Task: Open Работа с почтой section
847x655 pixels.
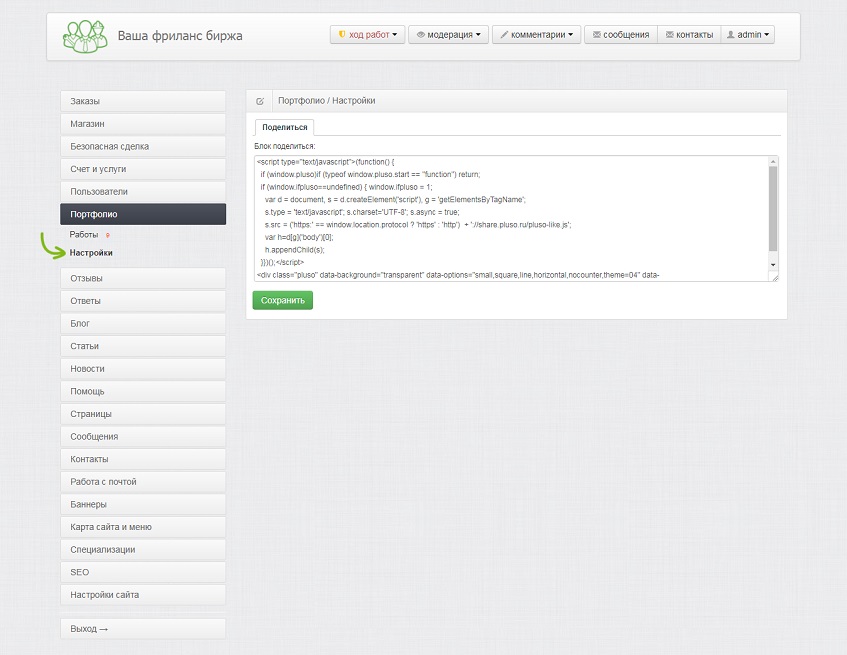Action: point(143,482)
